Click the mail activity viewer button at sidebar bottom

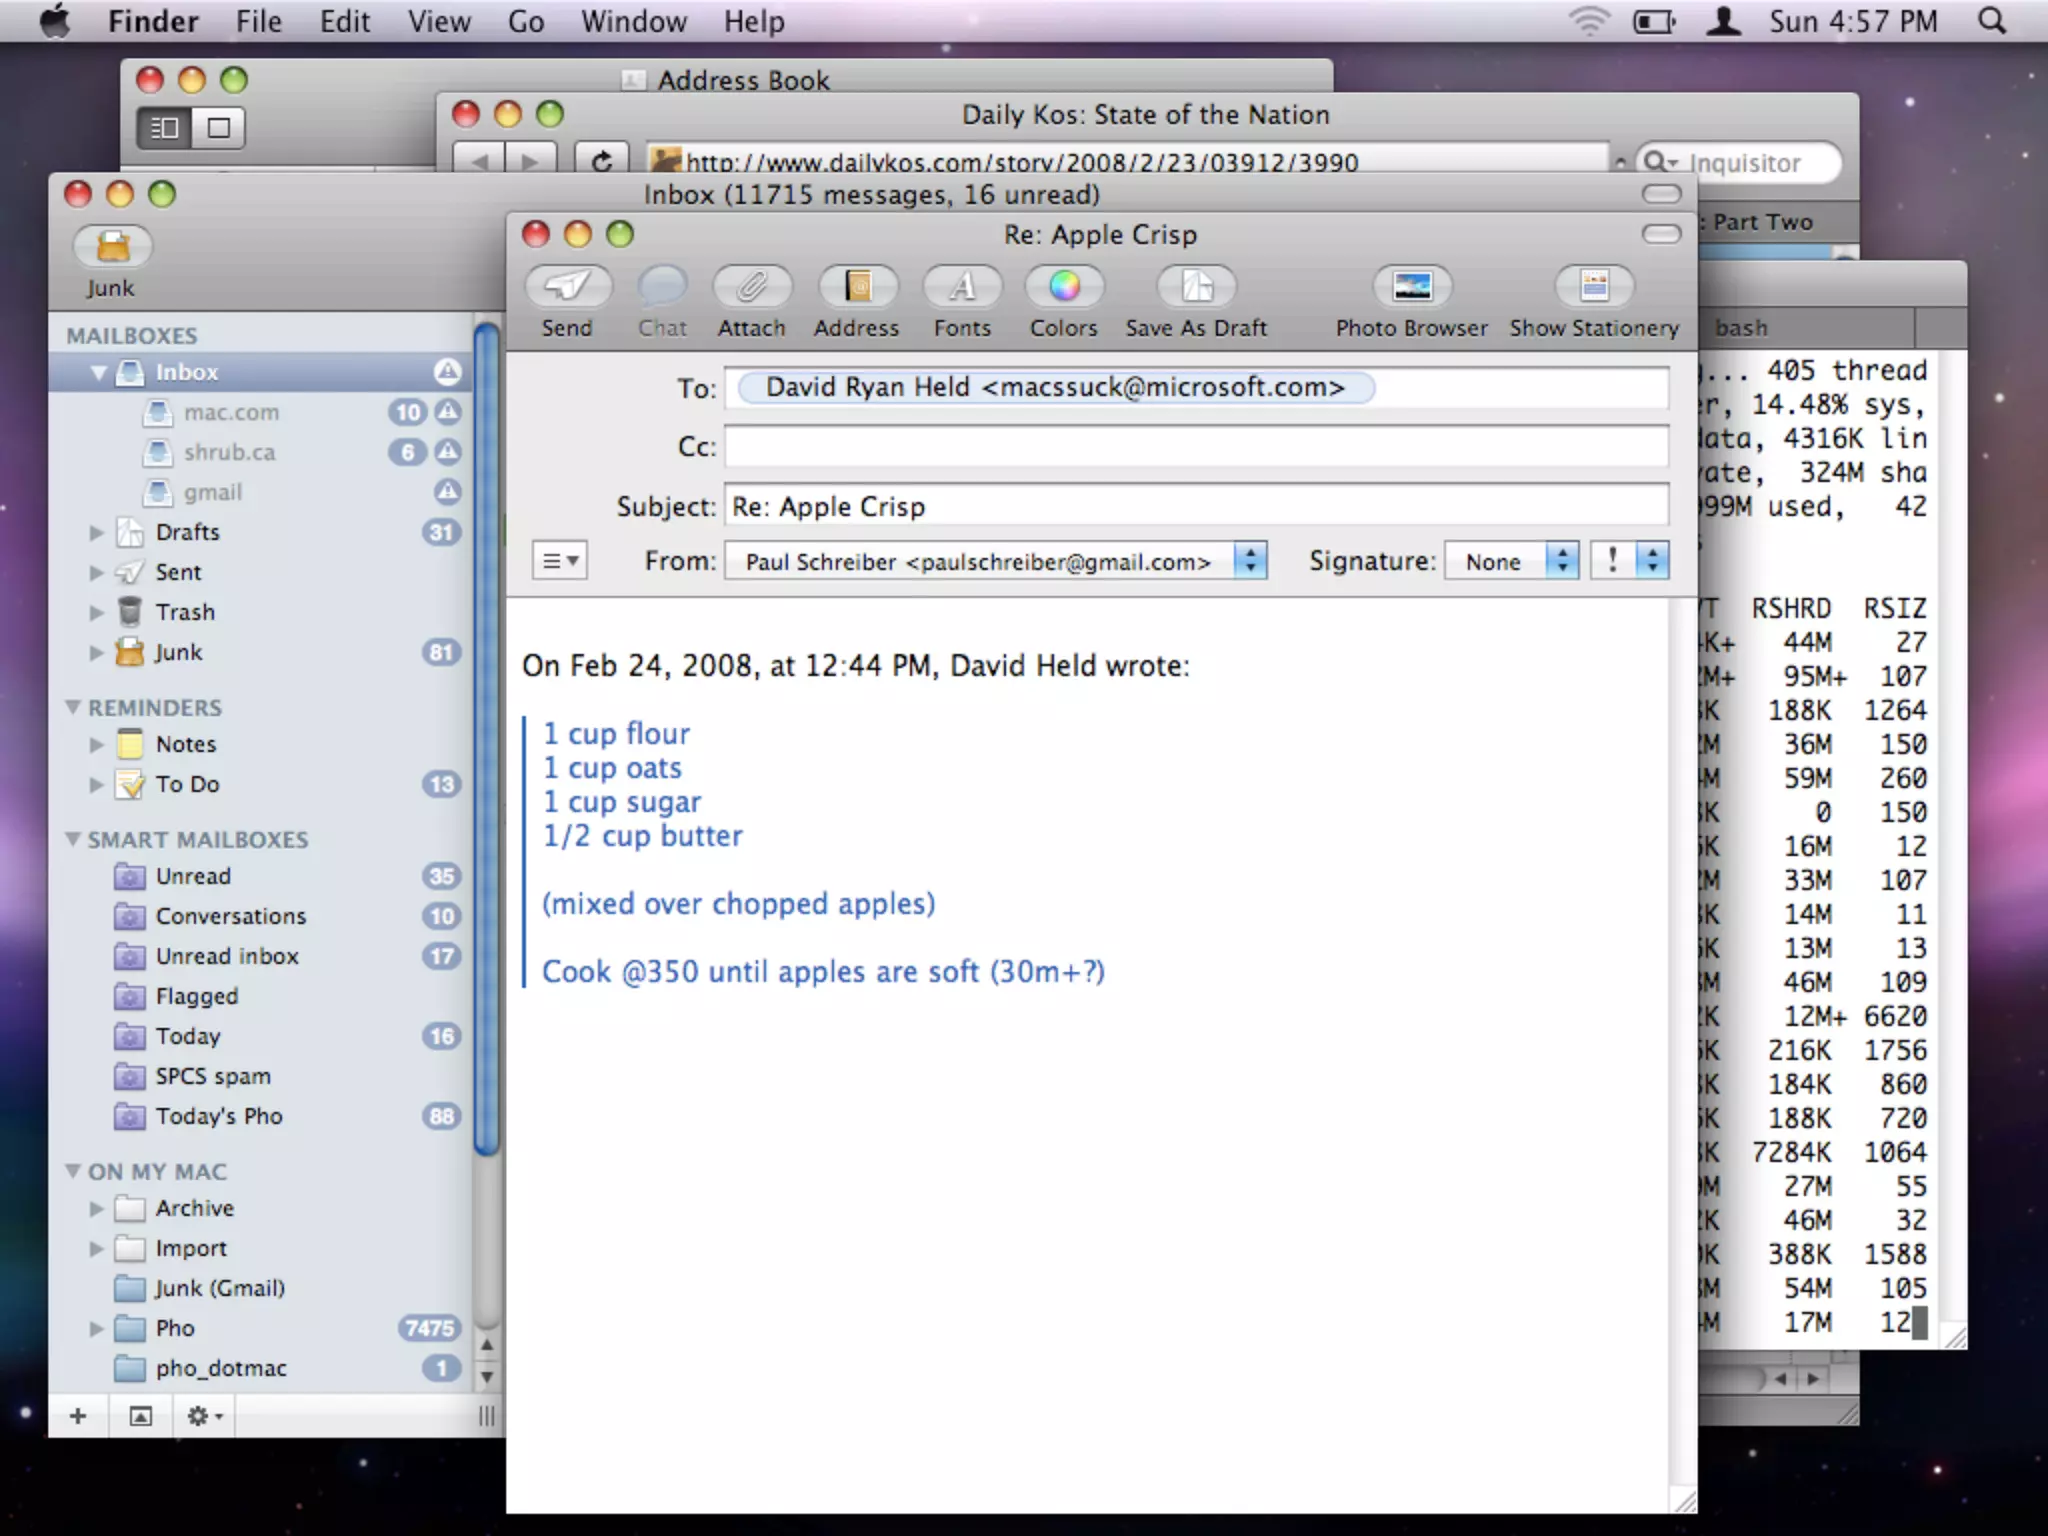coord(141,1415)
